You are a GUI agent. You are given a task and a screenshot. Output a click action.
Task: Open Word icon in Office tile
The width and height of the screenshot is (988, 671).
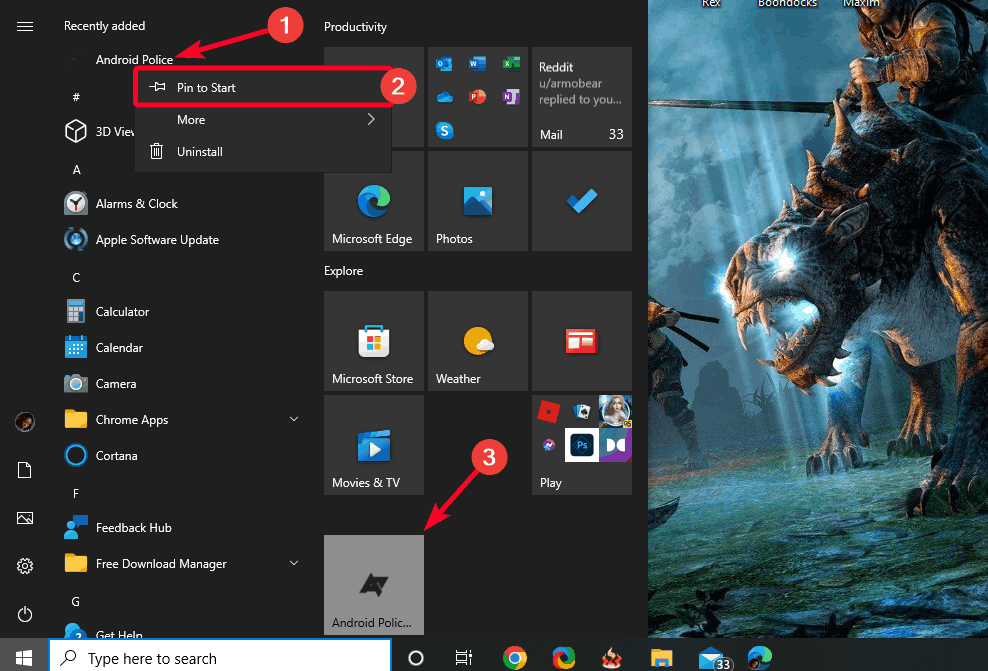[478, 63]
